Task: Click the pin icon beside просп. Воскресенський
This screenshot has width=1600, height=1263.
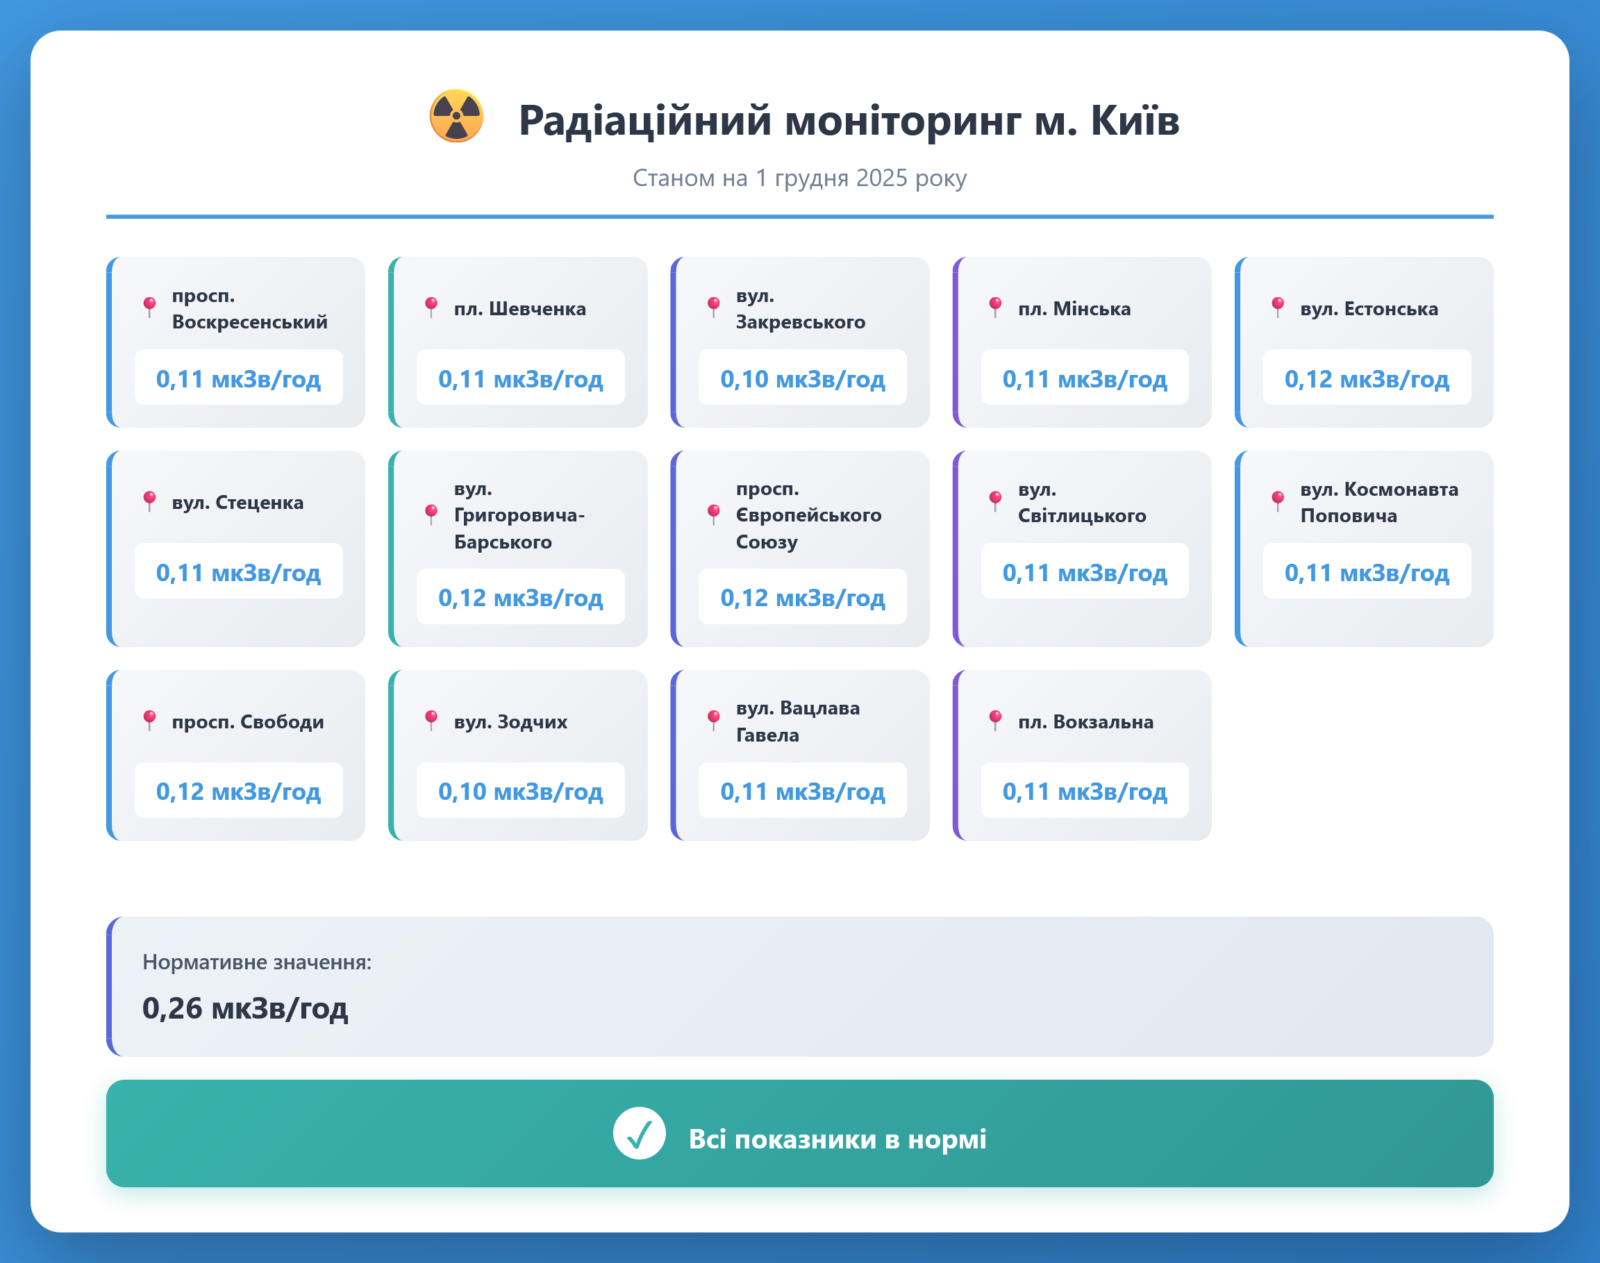Action: pyautogui.click(x=149, y=307)
